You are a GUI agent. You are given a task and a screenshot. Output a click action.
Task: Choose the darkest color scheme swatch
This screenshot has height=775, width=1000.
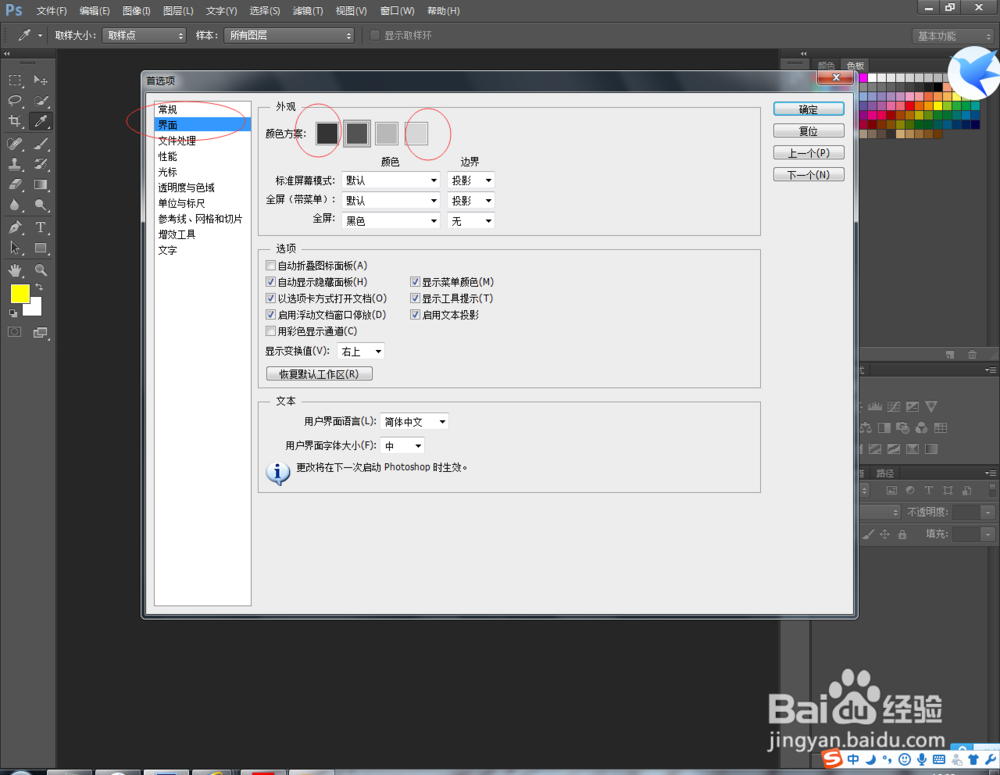click(327, 133)
